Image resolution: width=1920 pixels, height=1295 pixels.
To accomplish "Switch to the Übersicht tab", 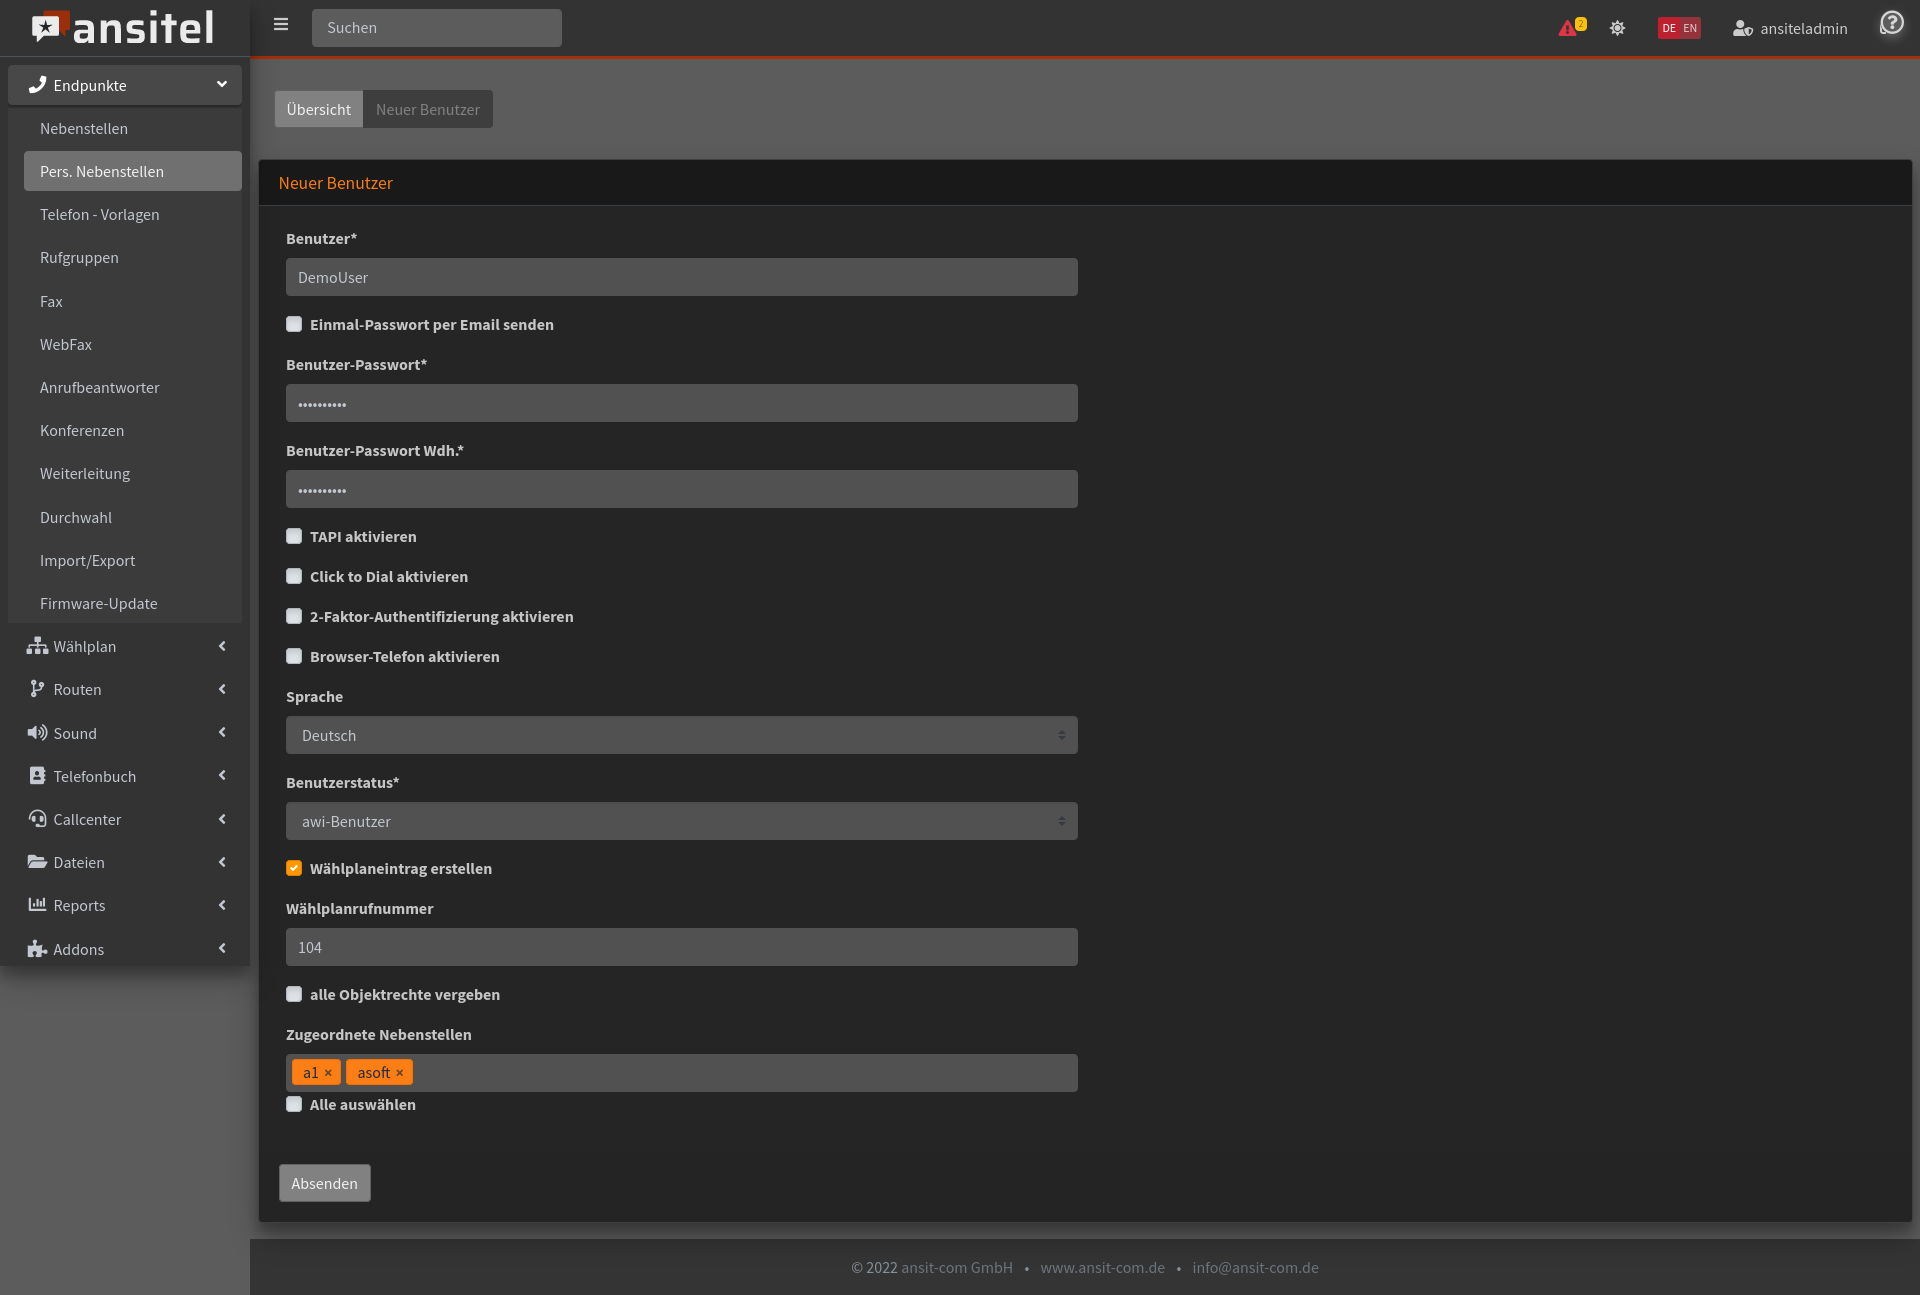I will [318, 110].
